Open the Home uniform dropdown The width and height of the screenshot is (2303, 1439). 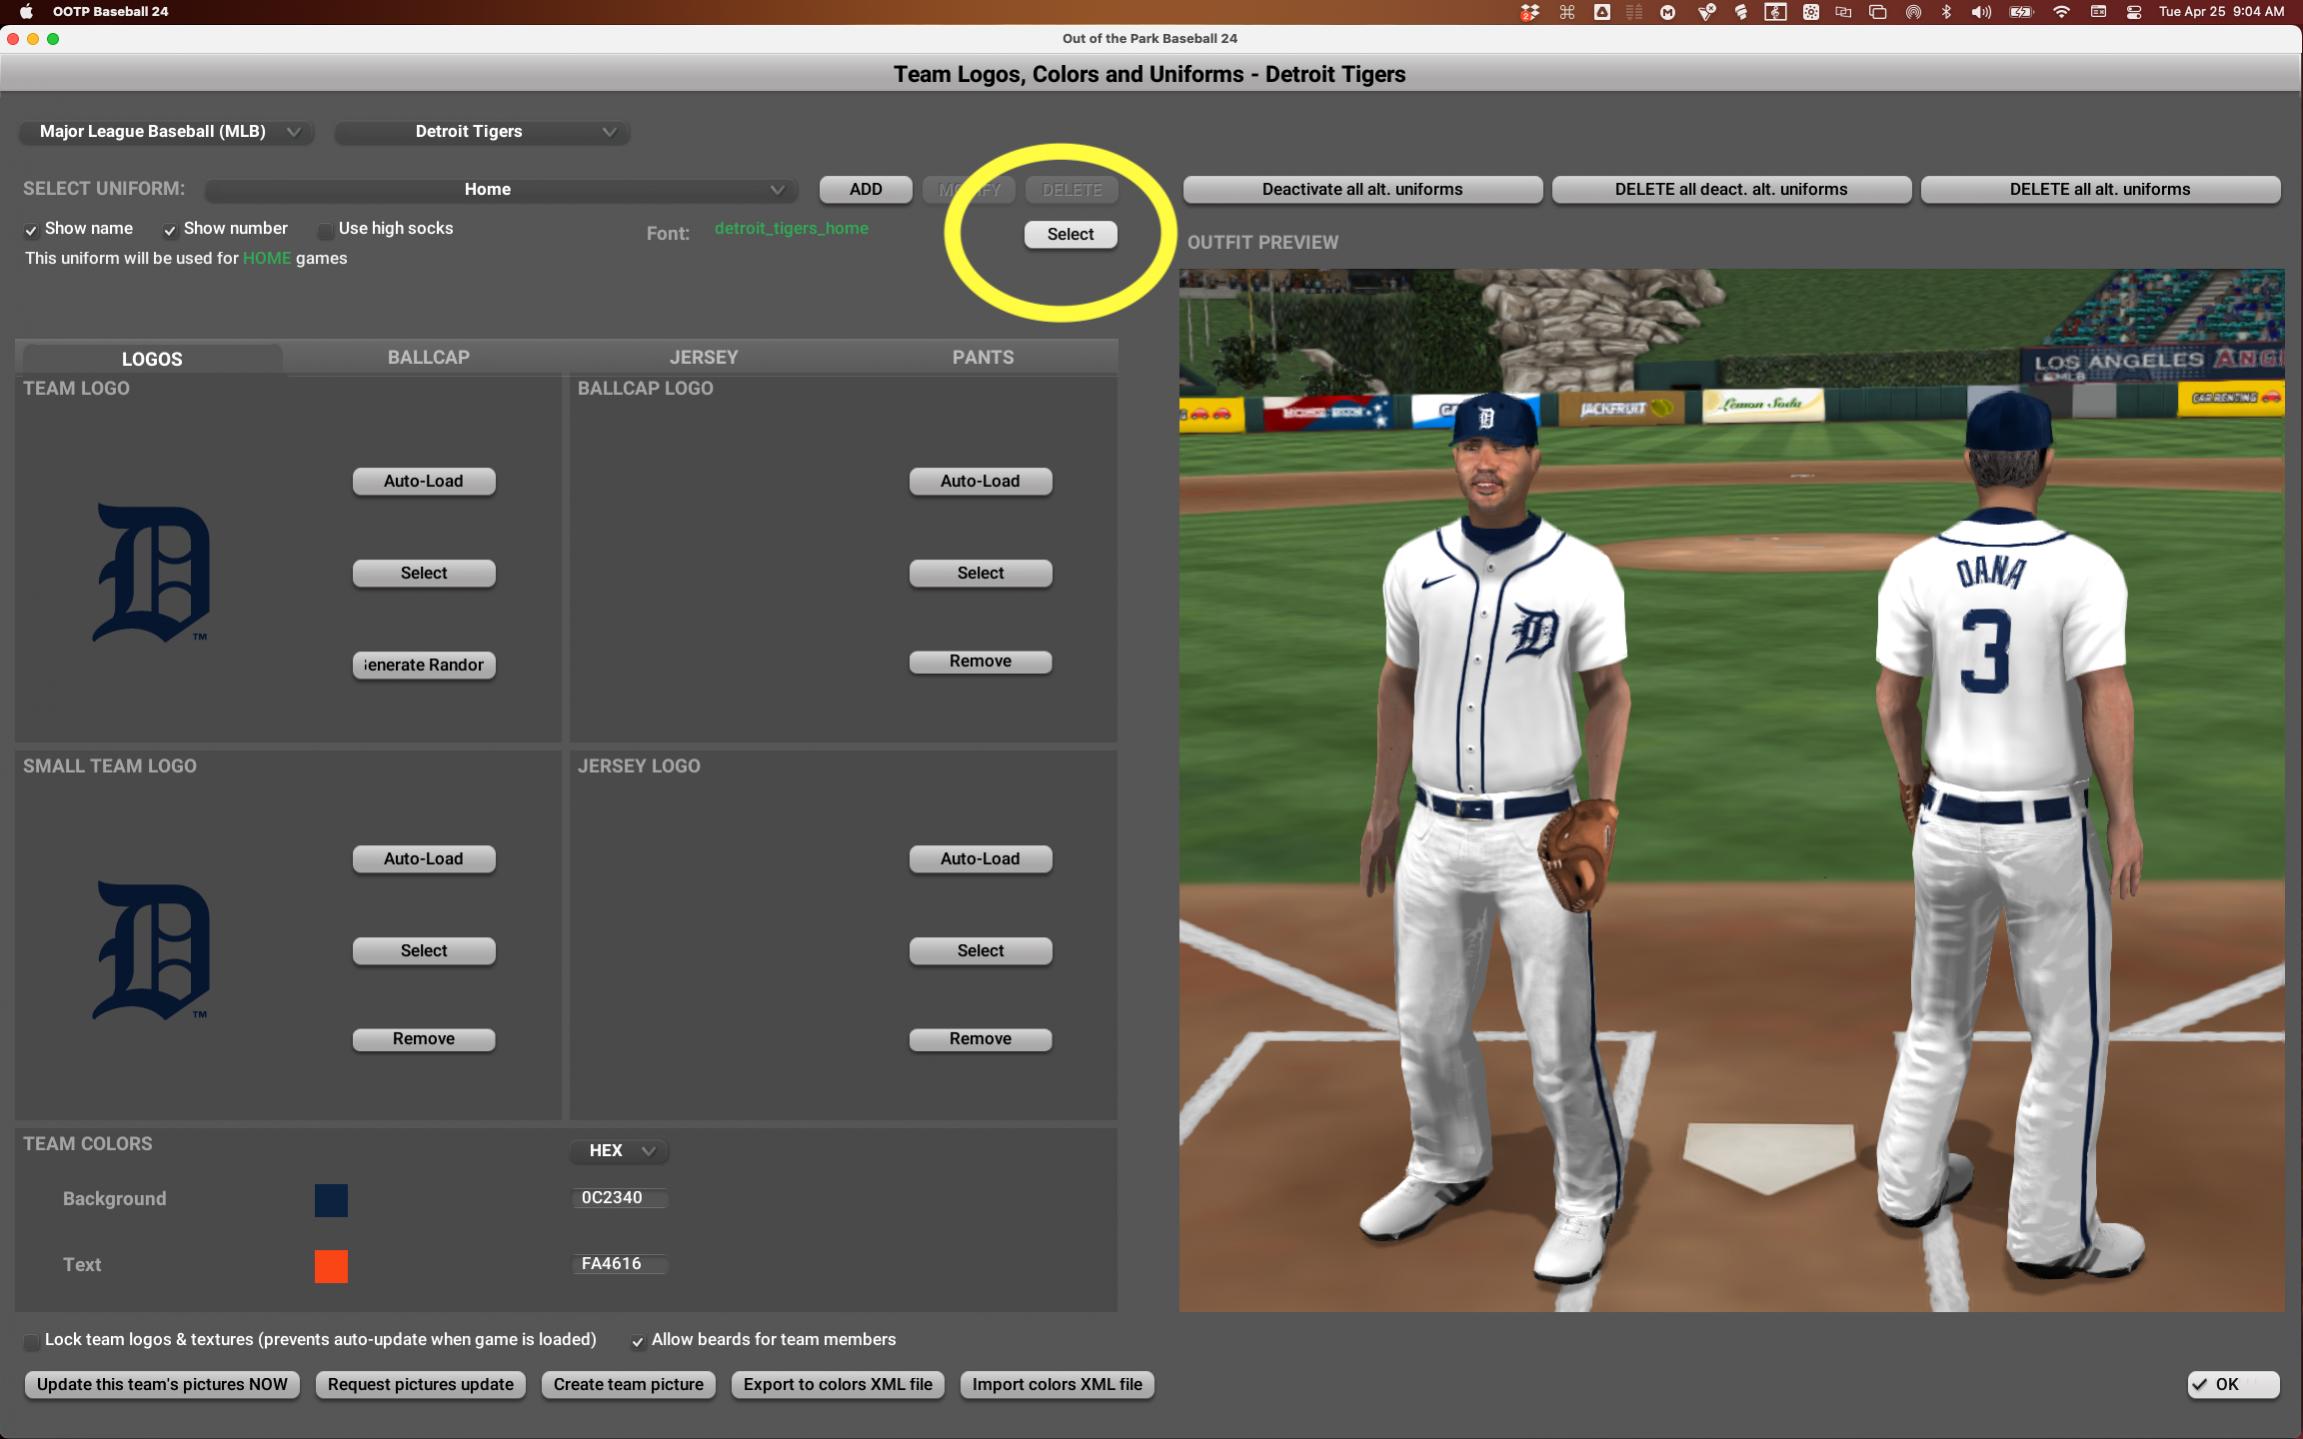[498, 189]
